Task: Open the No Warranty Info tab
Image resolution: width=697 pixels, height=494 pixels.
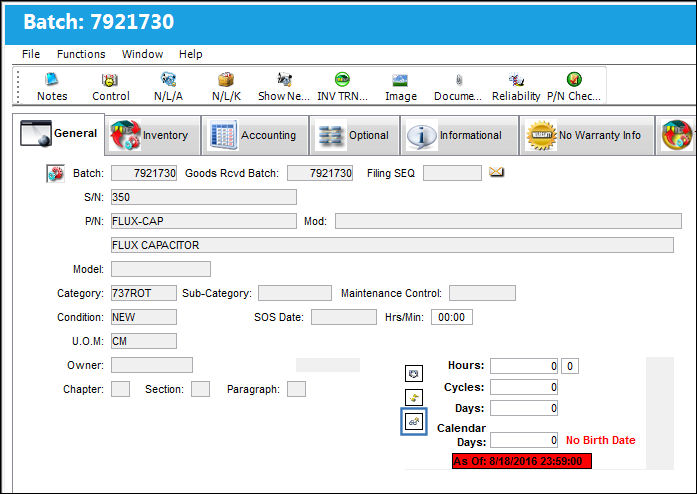Action: click(587, 135)
